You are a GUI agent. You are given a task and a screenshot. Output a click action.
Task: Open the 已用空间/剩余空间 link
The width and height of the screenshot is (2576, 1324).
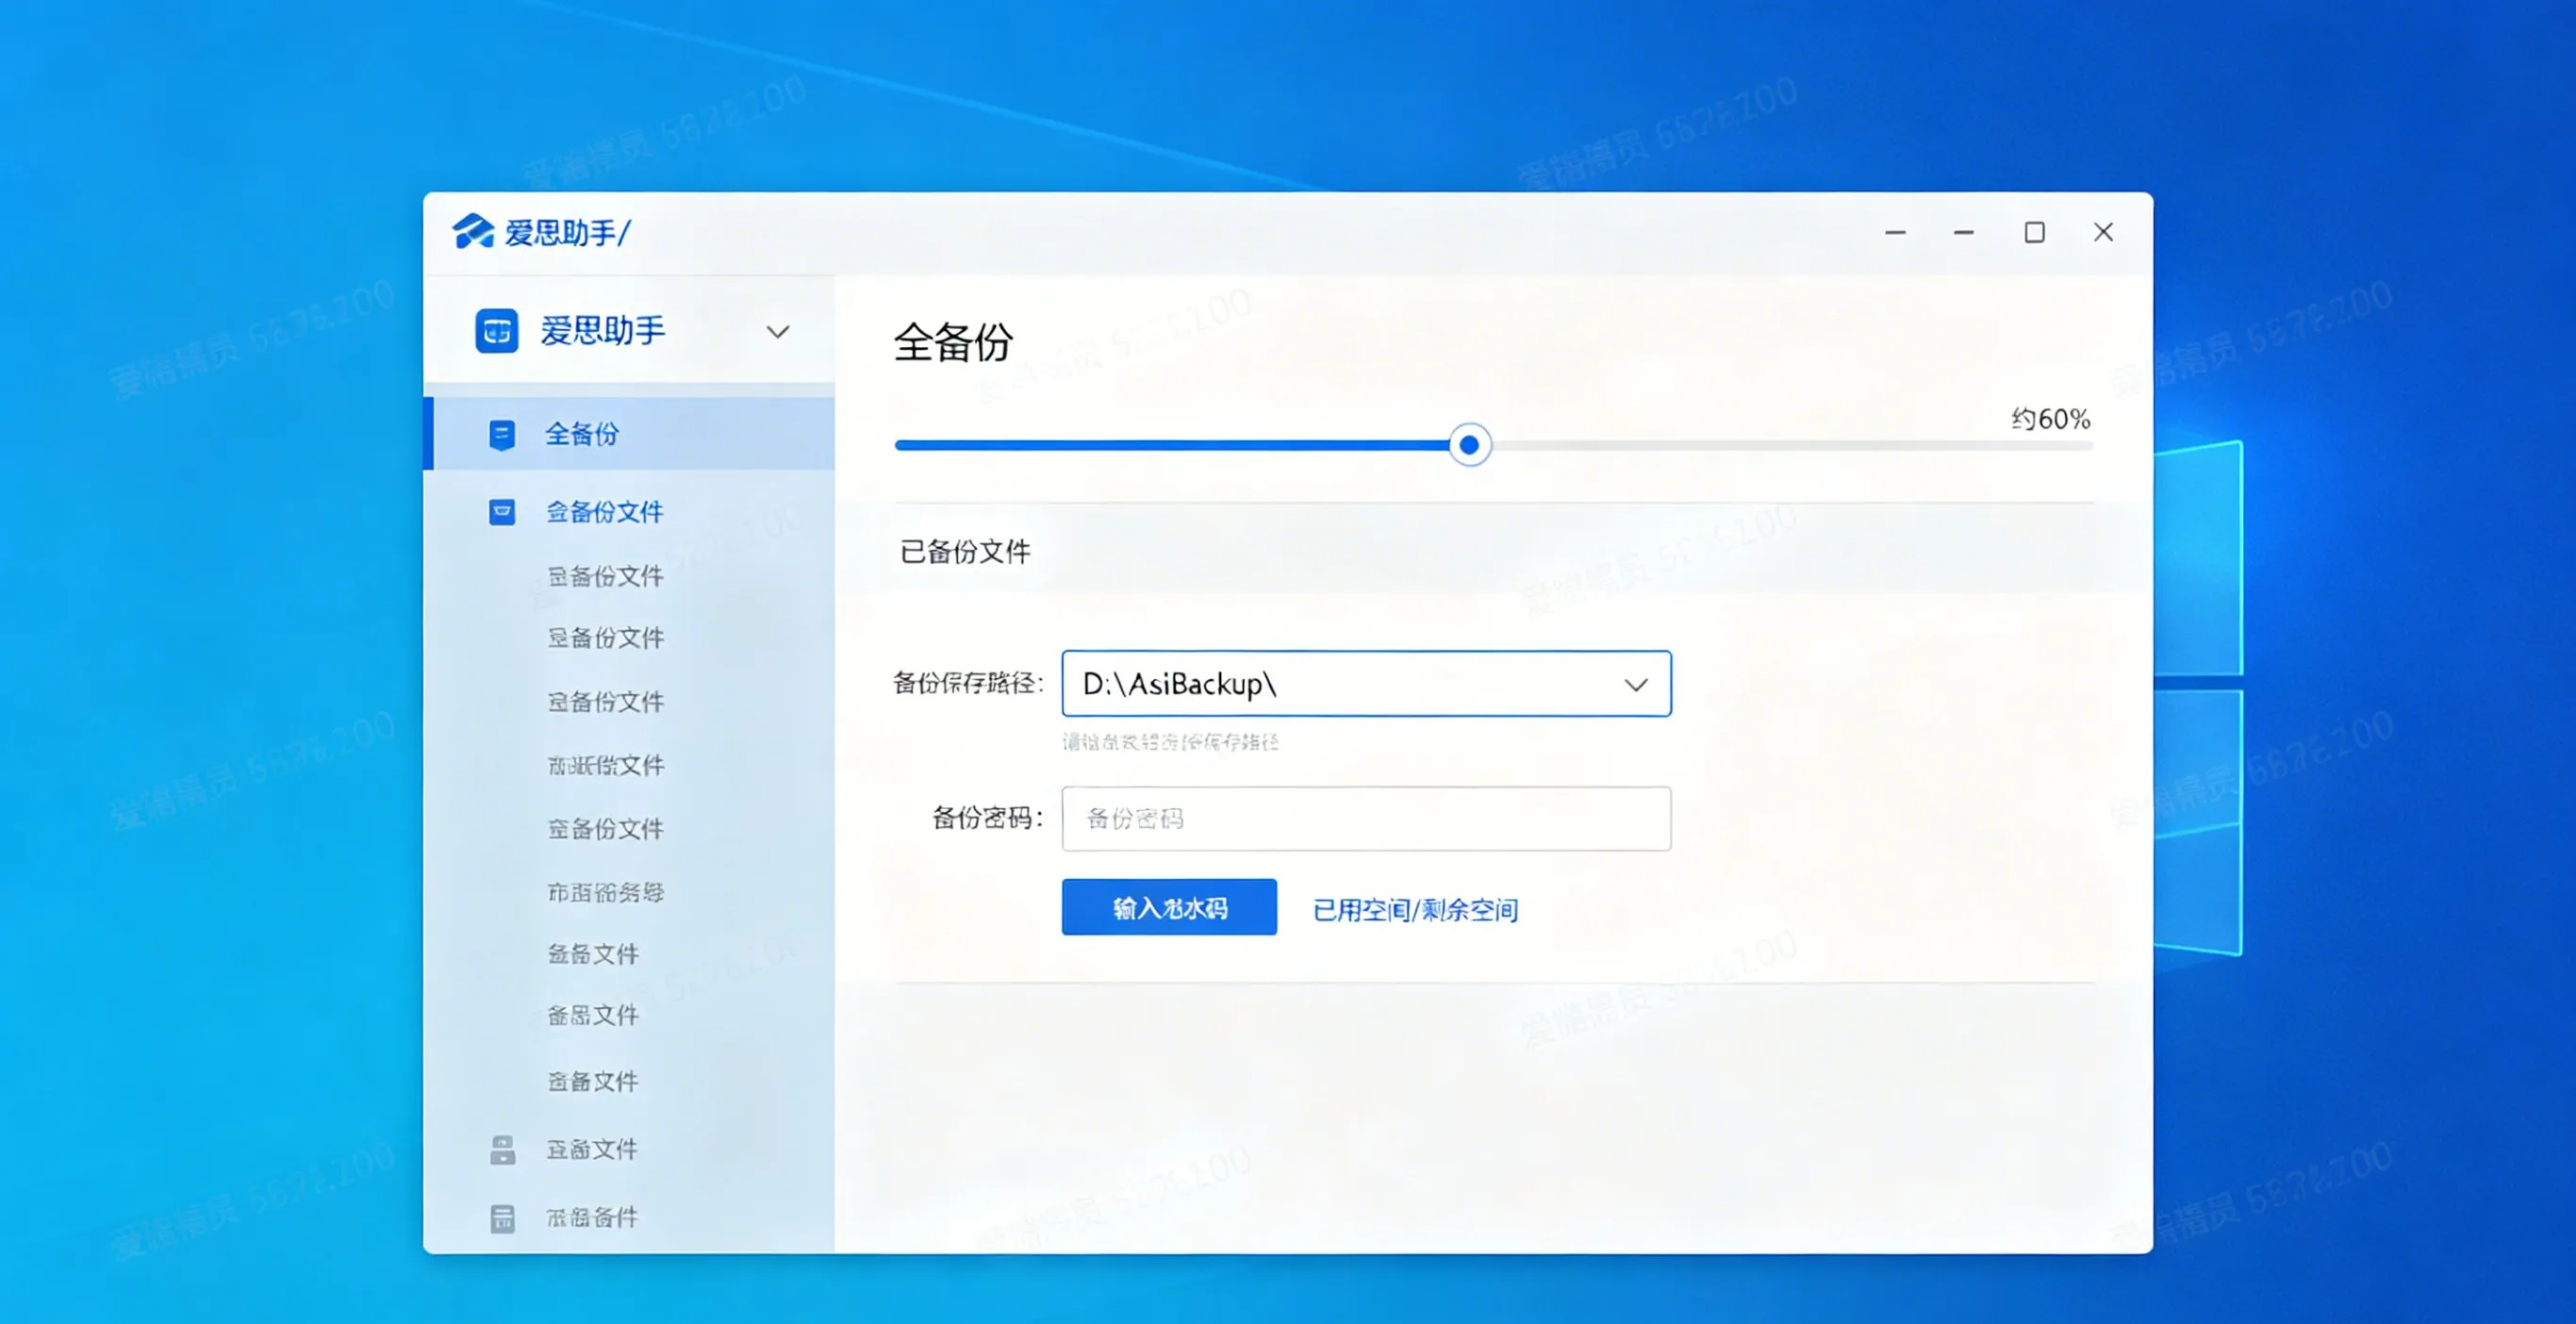1415,910
